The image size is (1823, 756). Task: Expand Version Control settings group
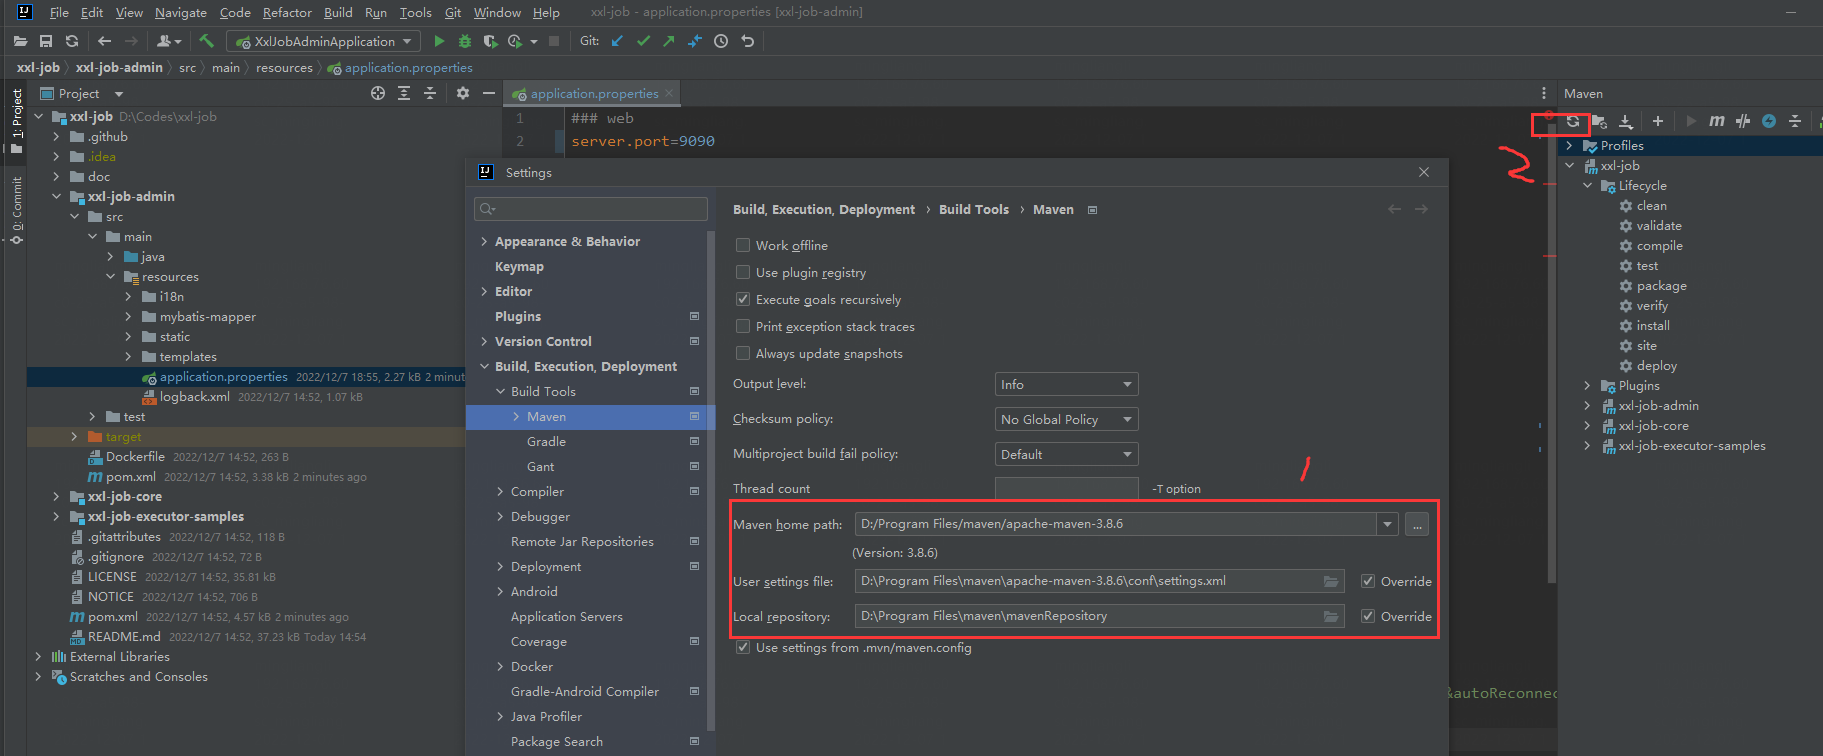click(x=484, y=341)
